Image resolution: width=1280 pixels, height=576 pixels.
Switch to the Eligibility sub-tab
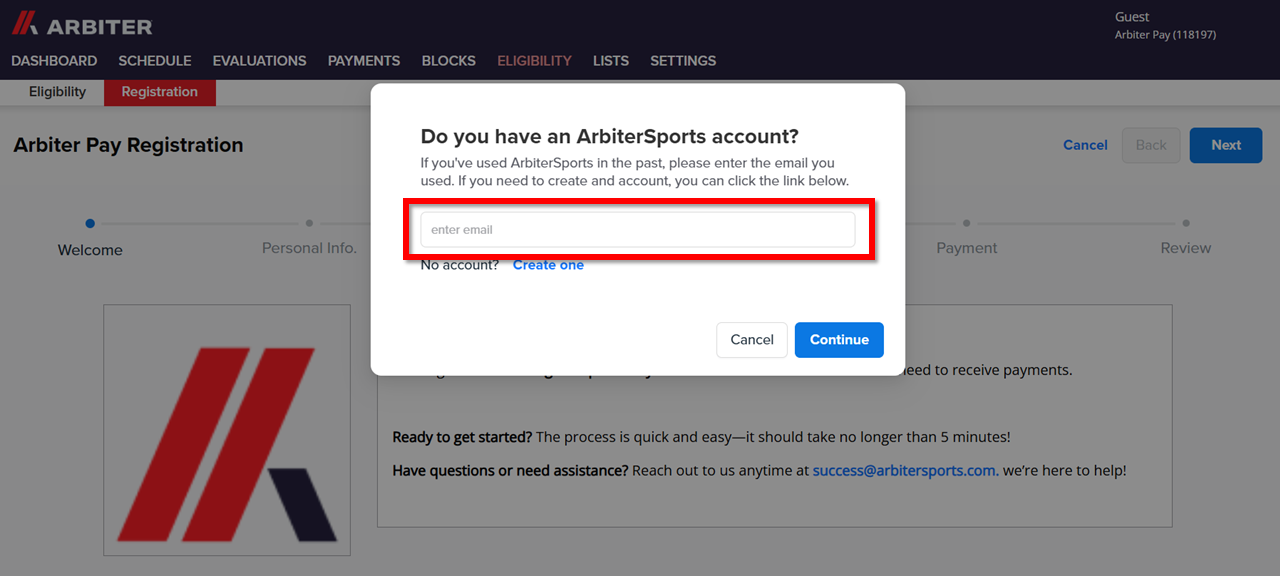(x=57, y=92)
